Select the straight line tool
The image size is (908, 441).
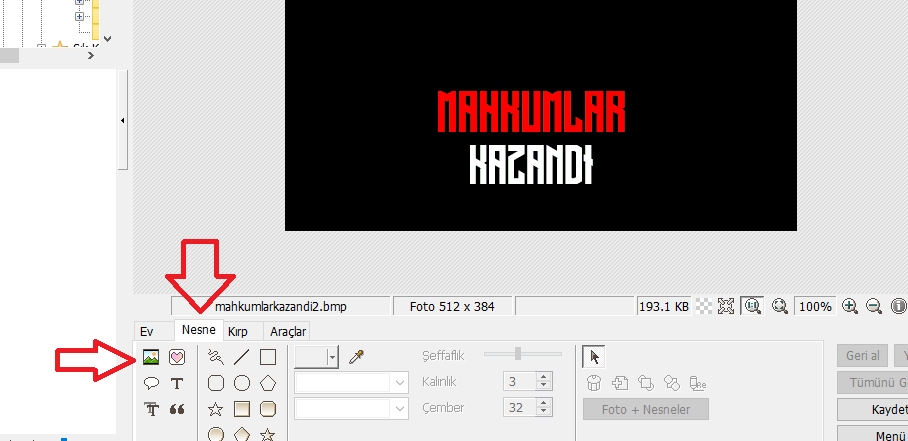coord(241,358)
